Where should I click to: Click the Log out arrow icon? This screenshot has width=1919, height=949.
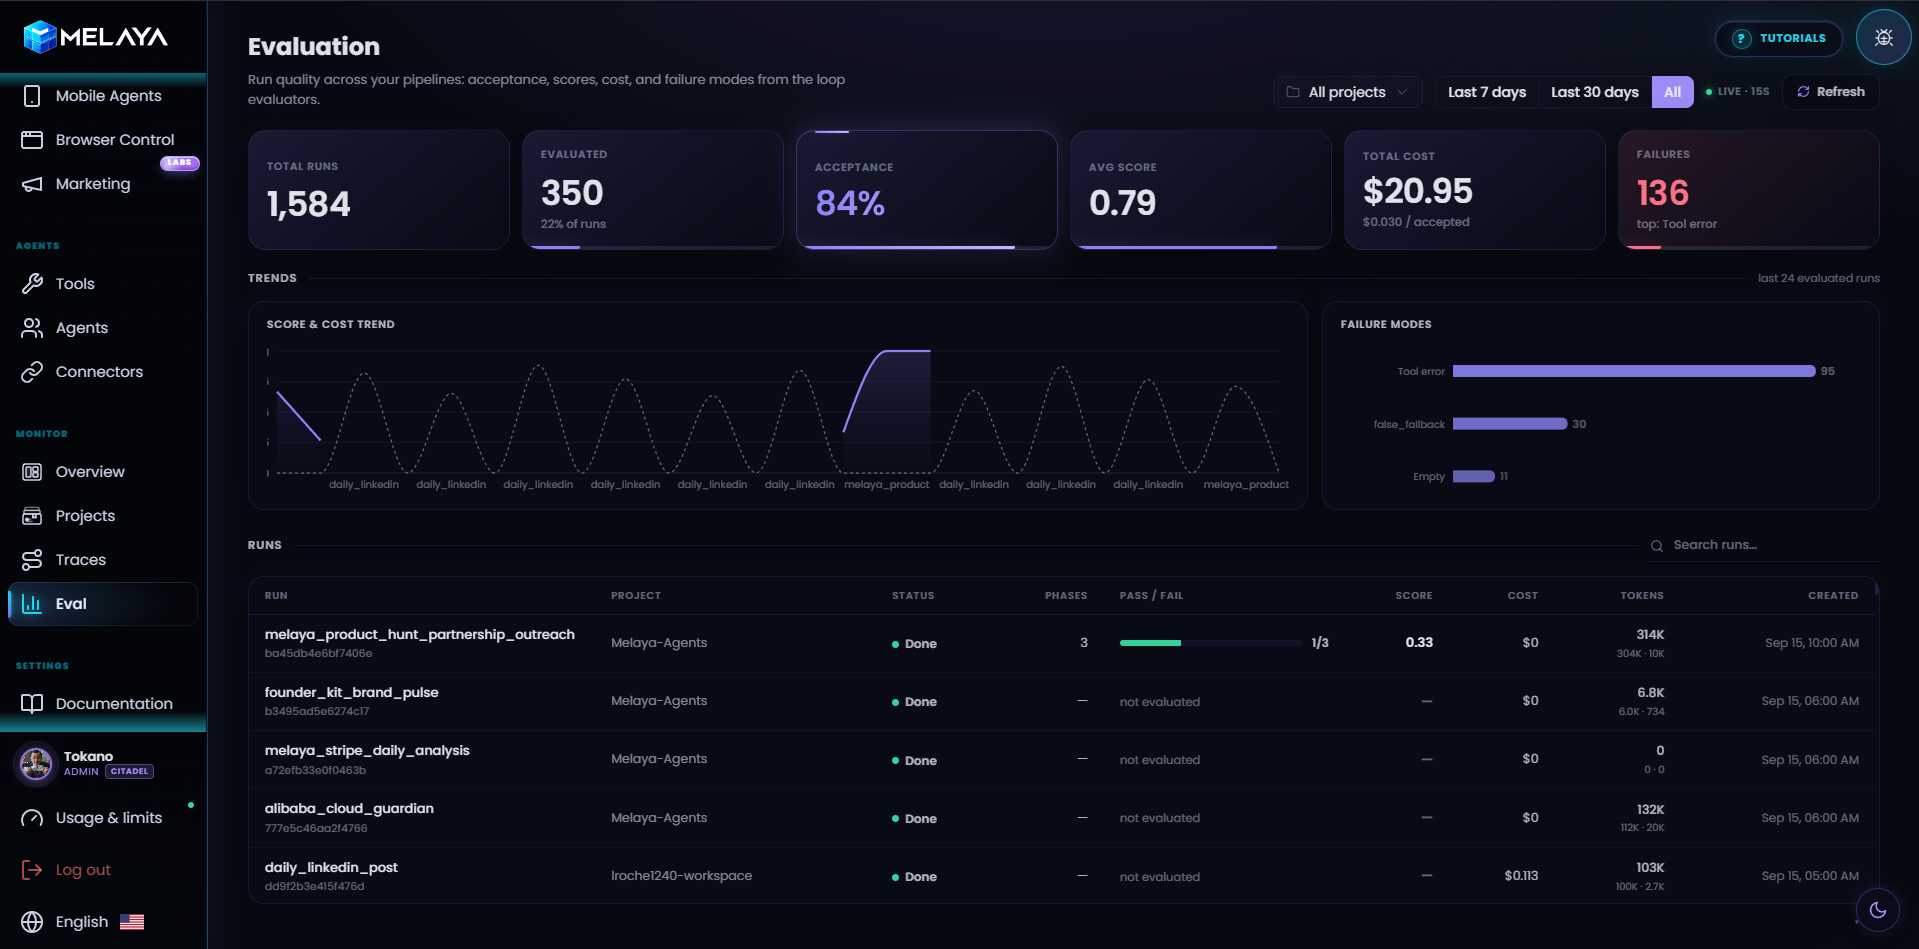[32, 870]
